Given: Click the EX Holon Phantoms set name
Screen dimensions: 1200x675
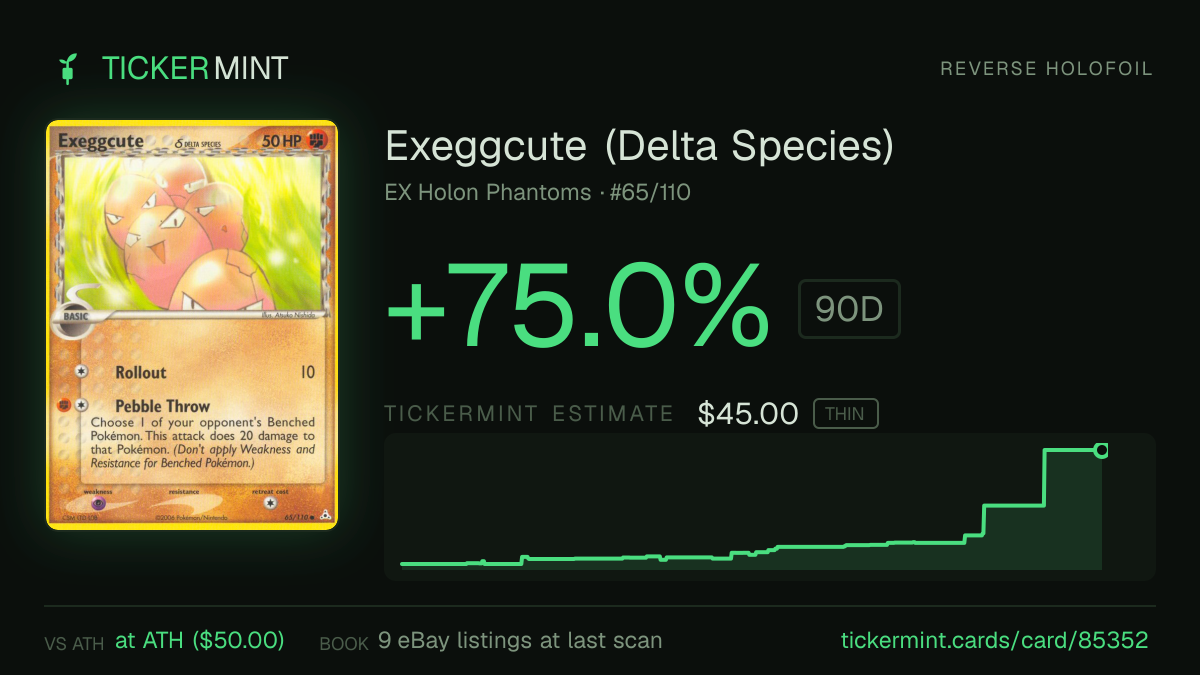Looking at the screenshot, I should [488, 192].
